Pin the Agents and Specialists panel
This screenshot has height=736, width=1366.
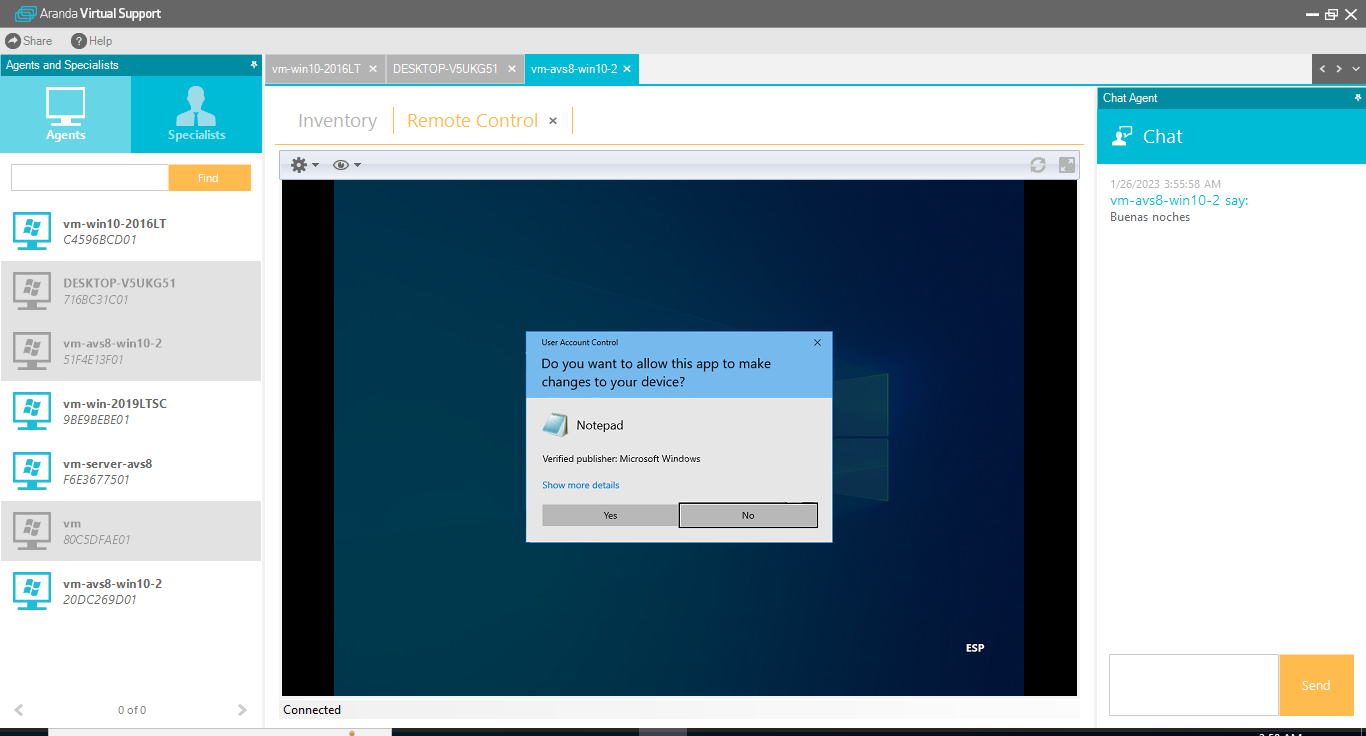coord(254,65)
